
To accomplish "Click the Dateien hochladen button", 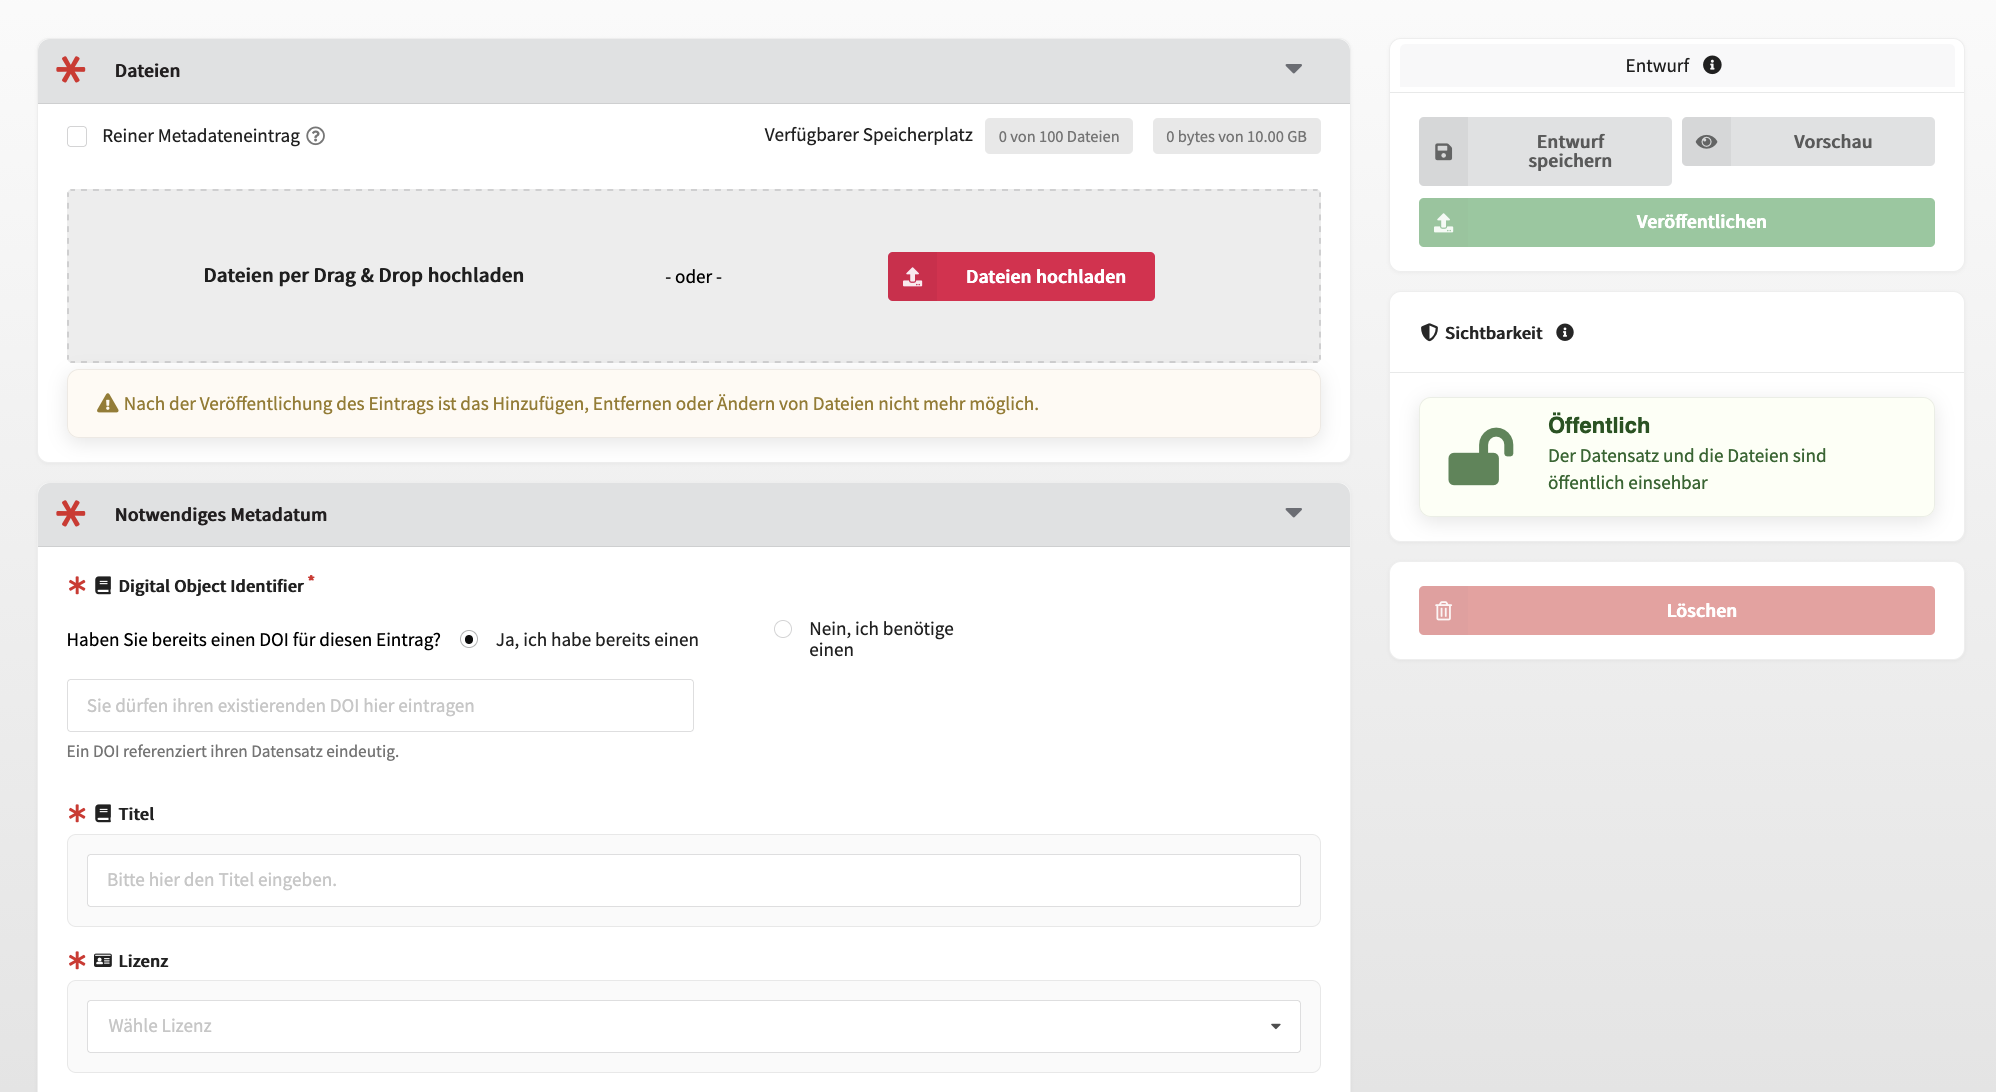I will [x=1021, y=277].
